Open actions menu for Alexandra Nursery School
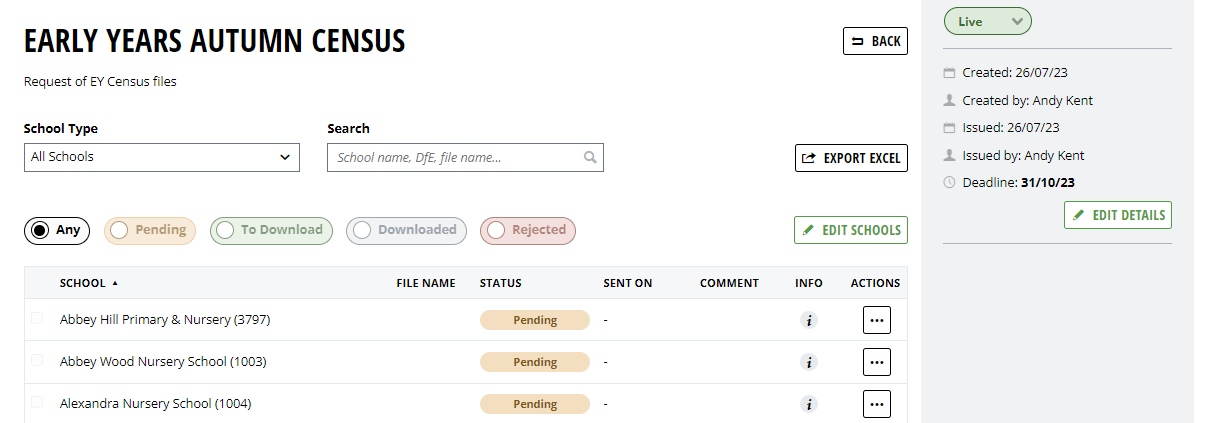 [x=877, y=404]
